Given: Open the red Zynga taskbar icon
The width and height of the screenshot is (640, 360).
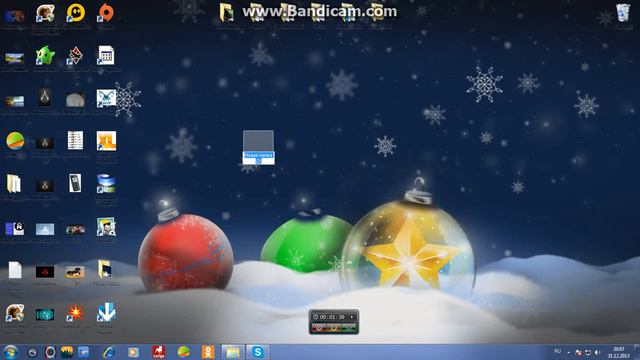Looking at the screenshot, I should [x=159, y=352].
